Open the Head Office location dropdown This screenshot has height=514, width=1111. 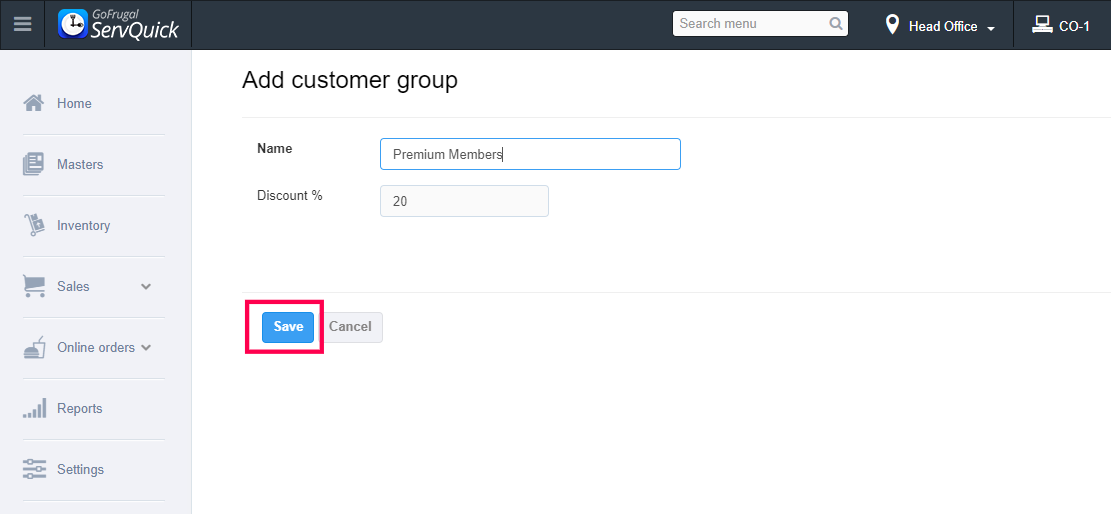pos(942,26)
